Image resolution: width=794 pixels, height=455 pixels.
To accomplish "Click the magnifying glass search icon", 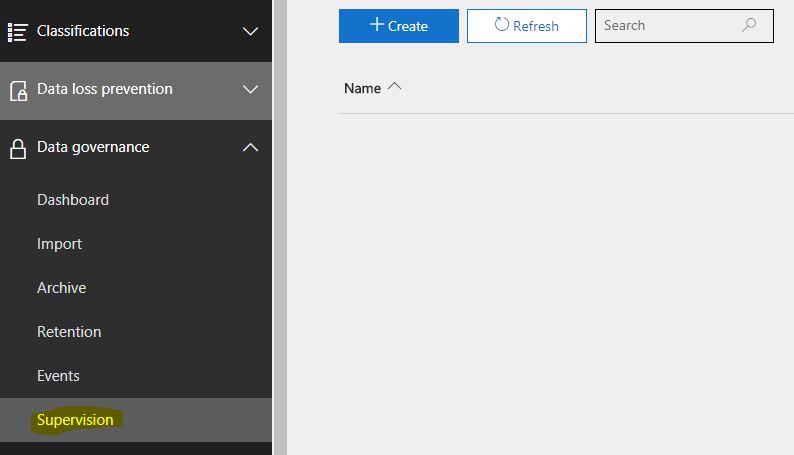I will point(749,25).
